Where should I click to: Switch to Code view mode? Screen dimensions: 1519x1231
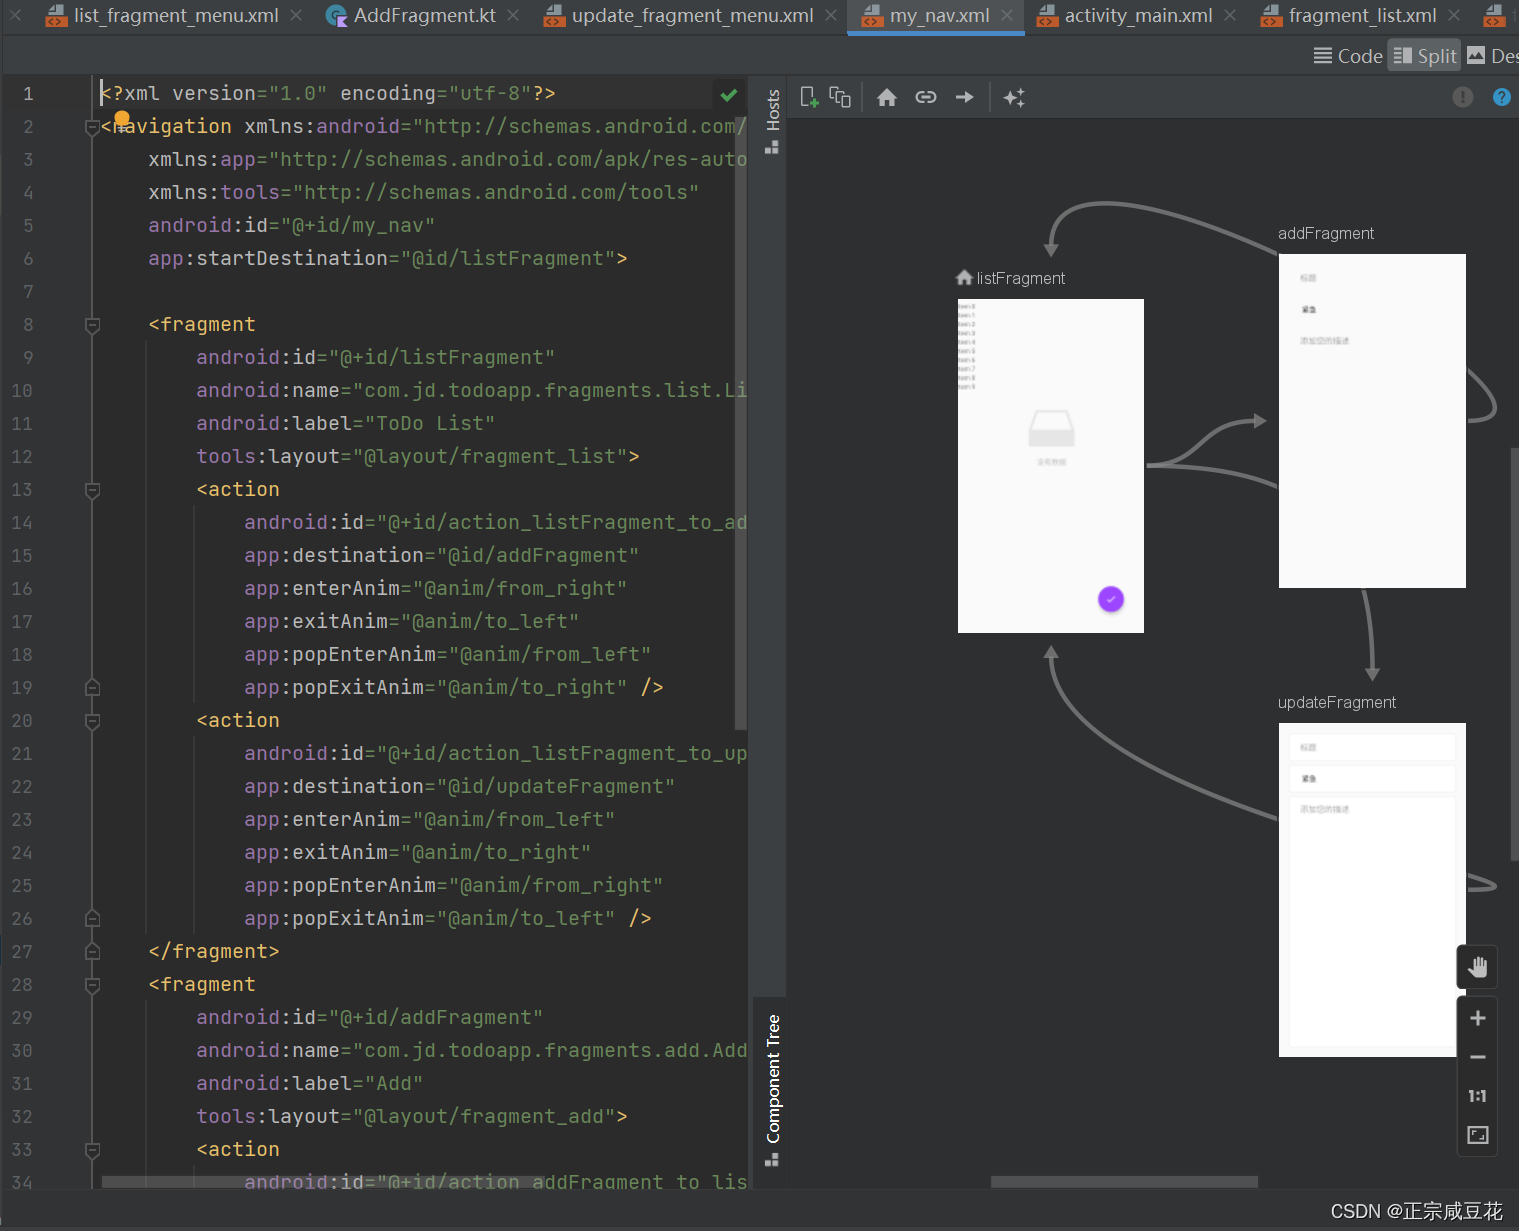coord(1348,56)
